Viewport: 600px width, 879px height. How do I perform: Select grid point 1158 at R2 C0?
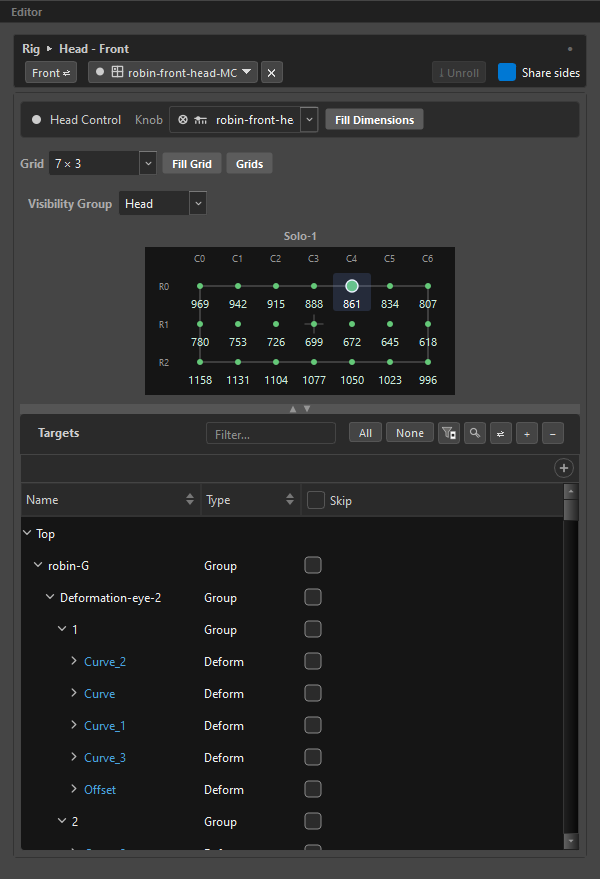[x=200, y=362]
